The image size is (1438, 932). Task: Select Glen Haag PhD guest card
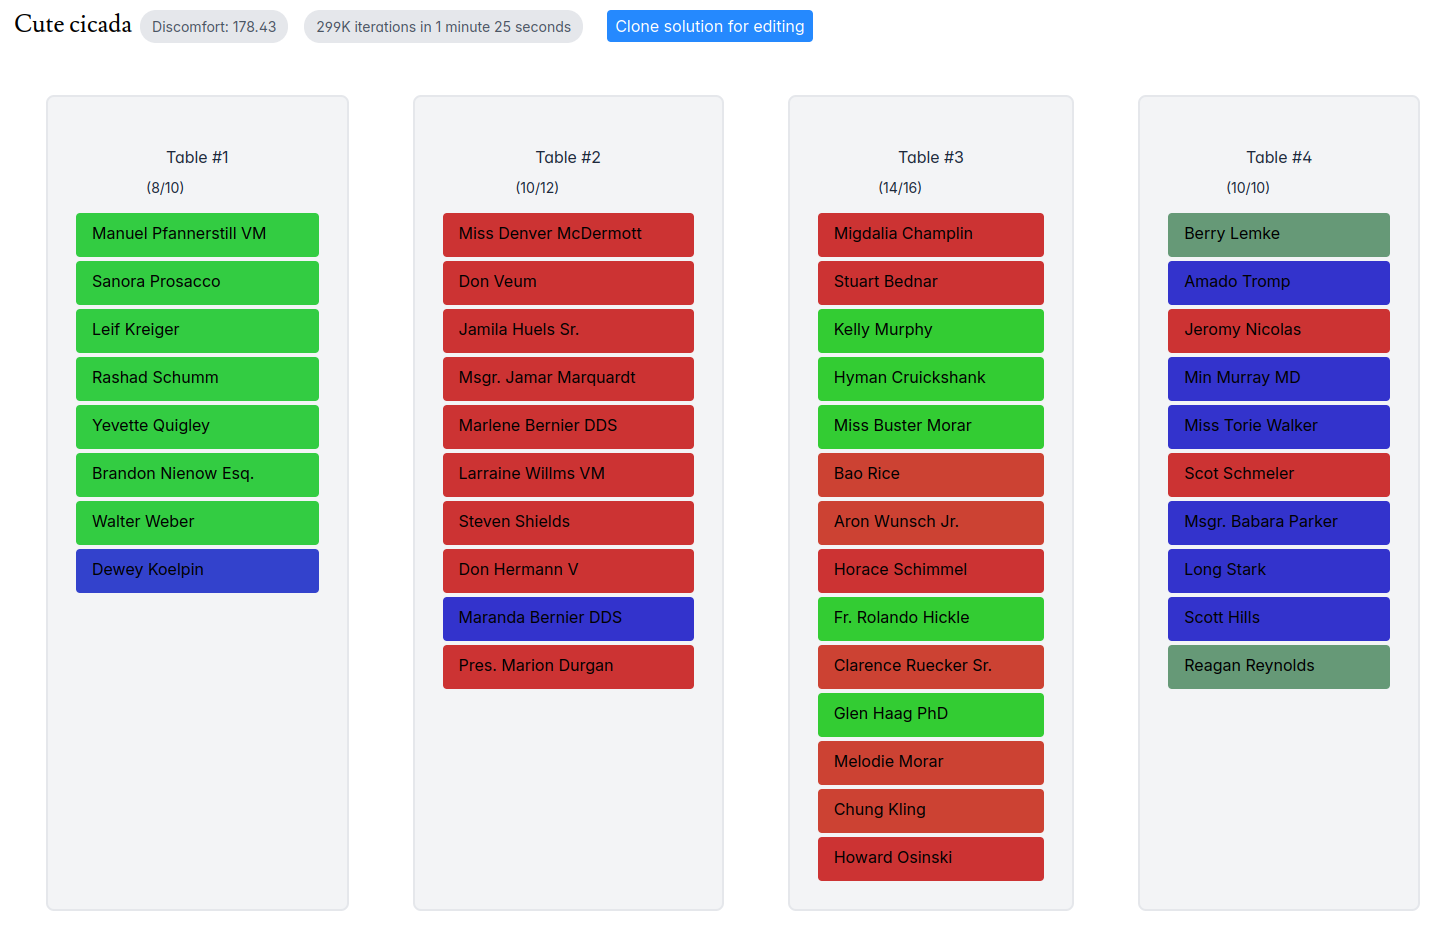pyautogui.click(x=930, y=714)
